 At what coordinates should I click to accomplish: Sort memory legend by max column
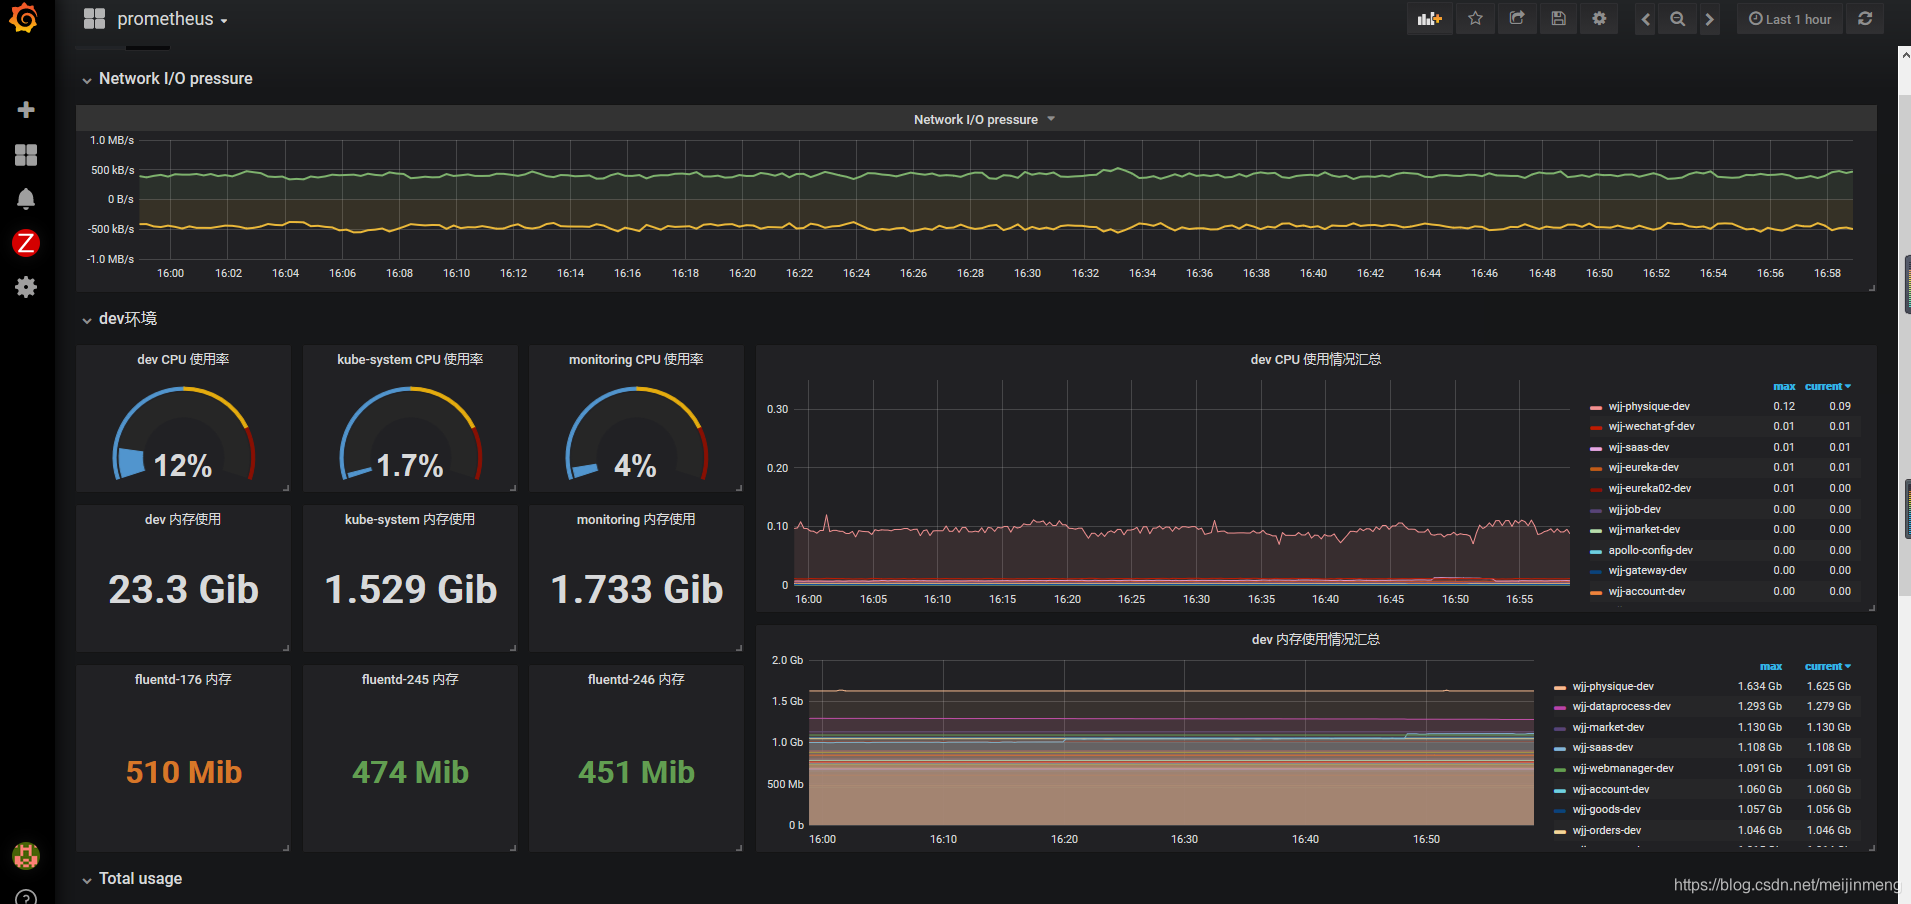1770,666
